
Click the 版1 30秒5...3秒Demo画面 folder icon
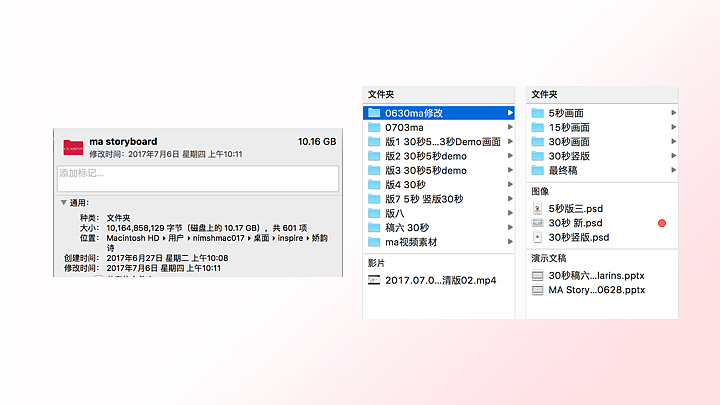click(x=374, y=141)
